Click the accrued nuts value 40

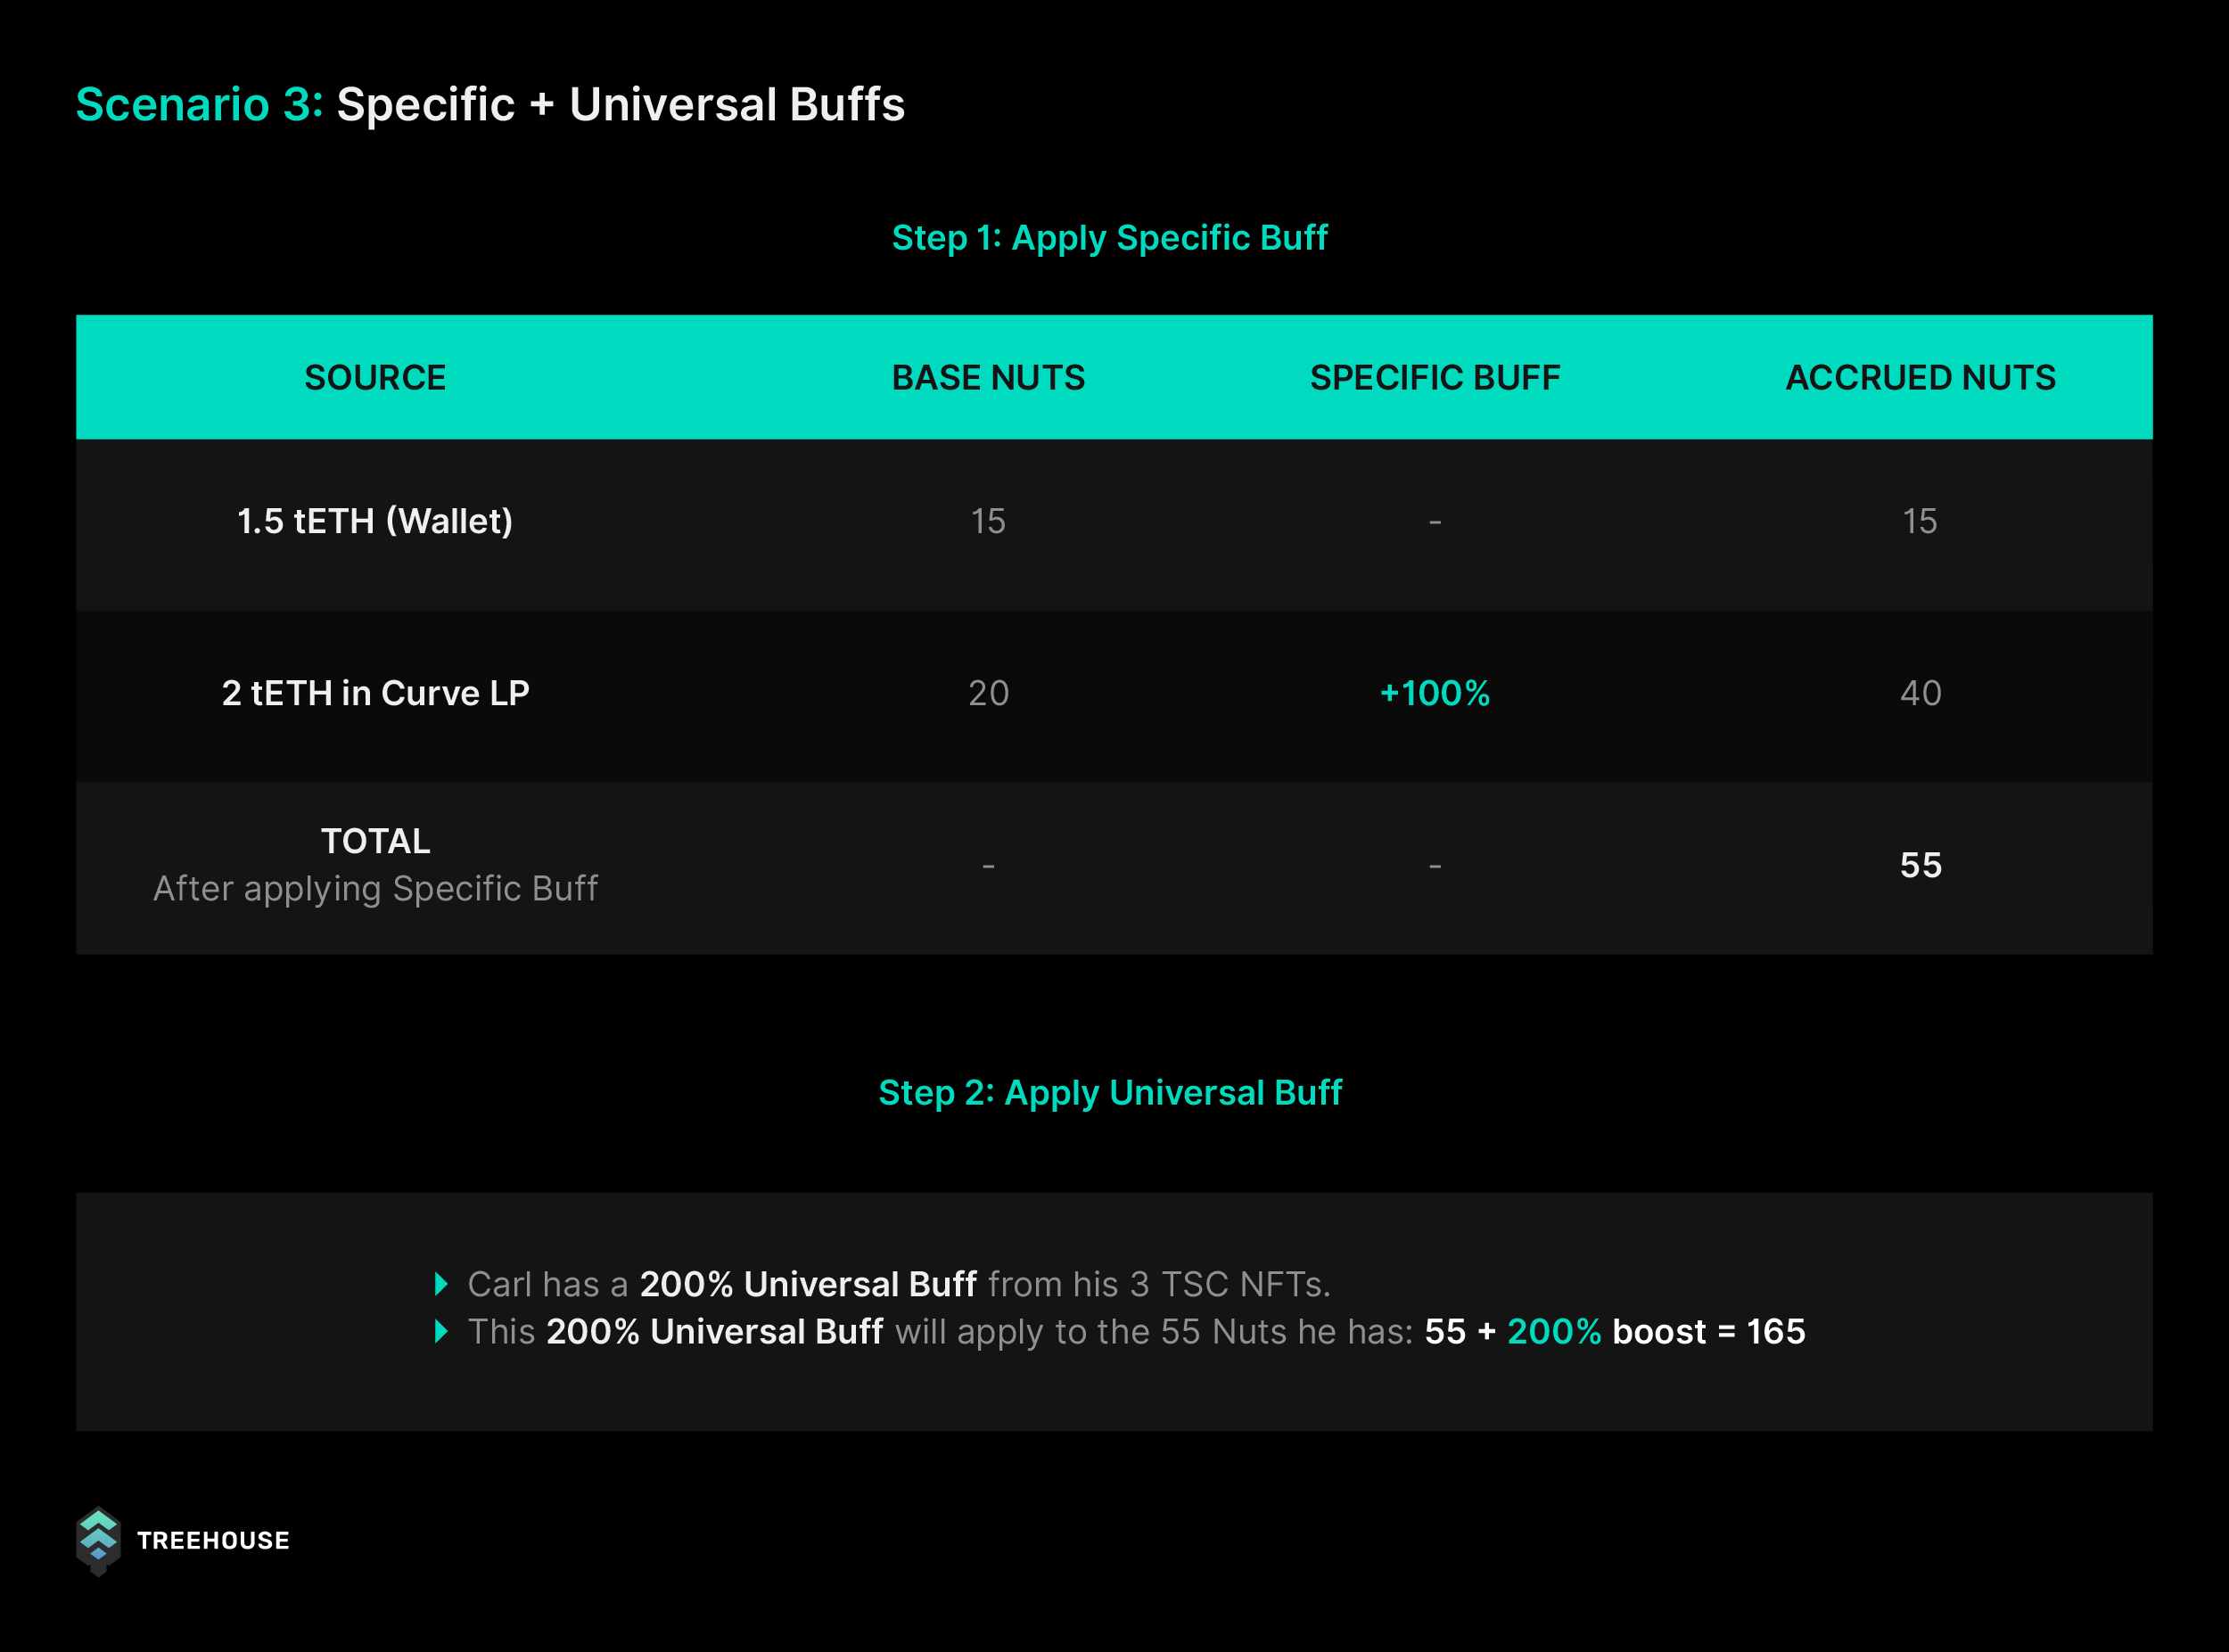[x=1921, y=693]
